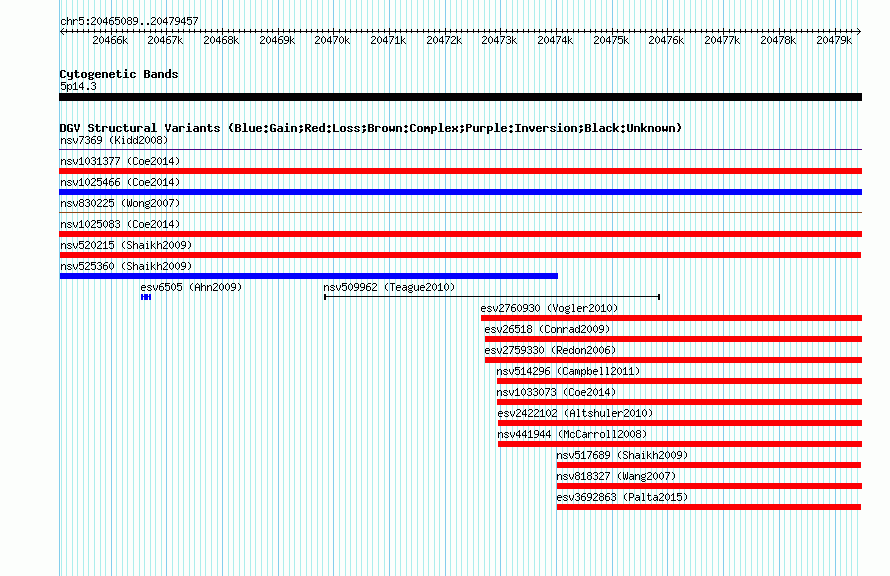Click the 20474k ruler tick label
Screen dimensions: 890x576
click(555, 40)
